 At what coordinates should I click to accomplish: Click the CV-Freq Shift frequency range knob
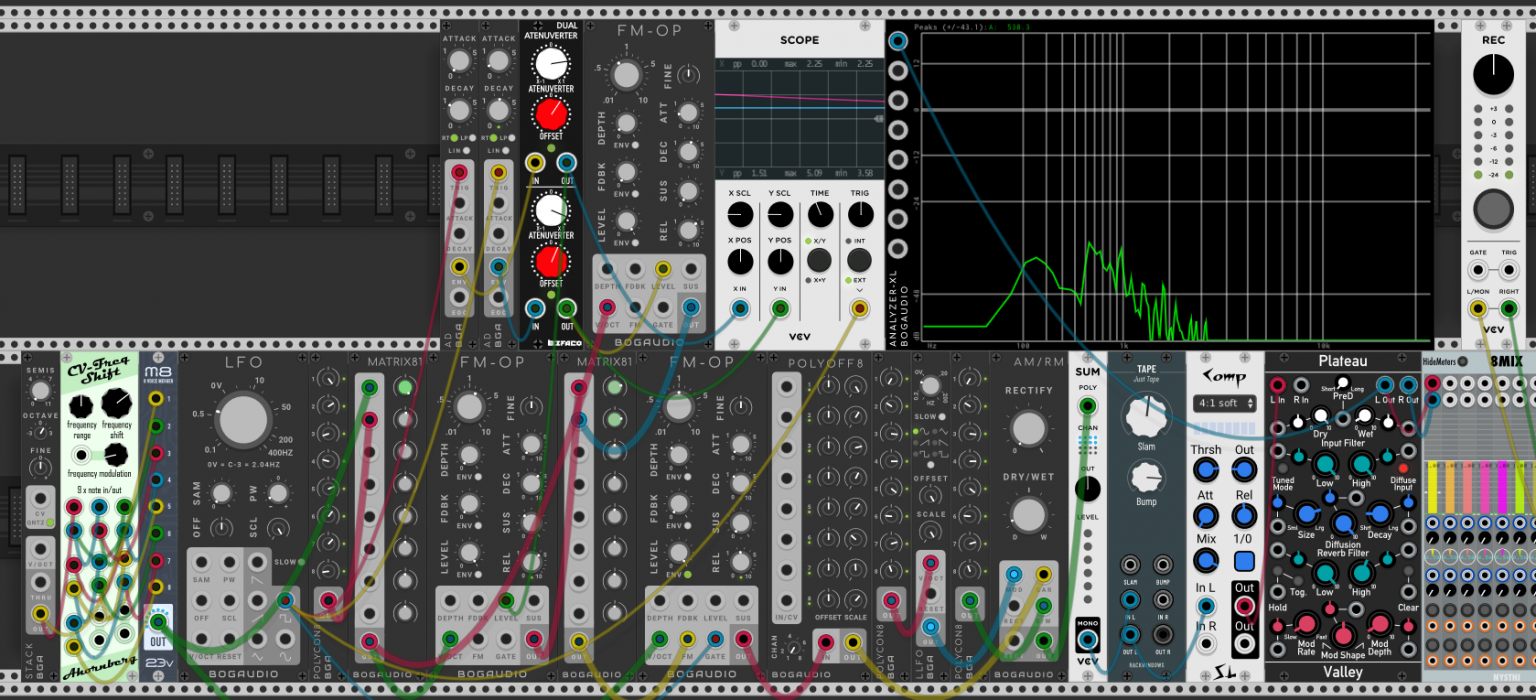(82, 407)
